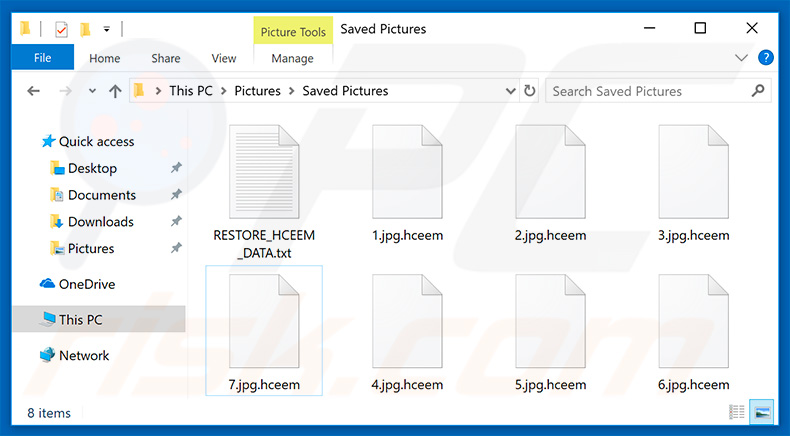Maximize the Saved Pictures window
This screenshot has height=436, width=790.
point(700,28)
